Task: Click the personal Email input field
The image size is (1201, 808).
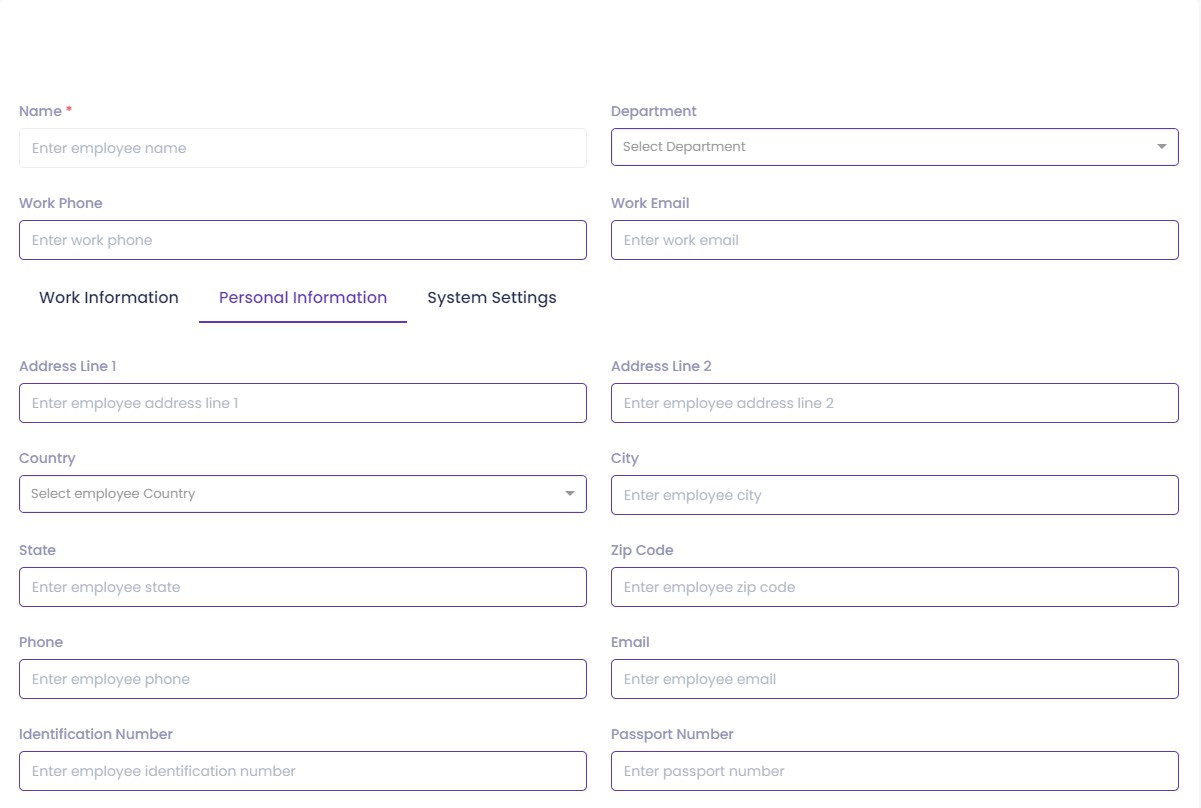Action: coord(894,679)
